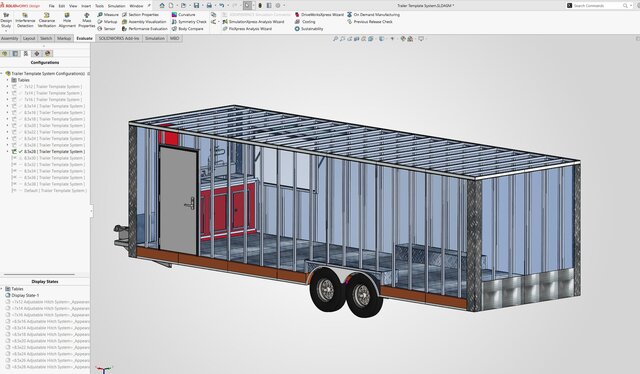The image size is (640, 374).
Task: Open On Demand Manufacturing
Action: 373,14
